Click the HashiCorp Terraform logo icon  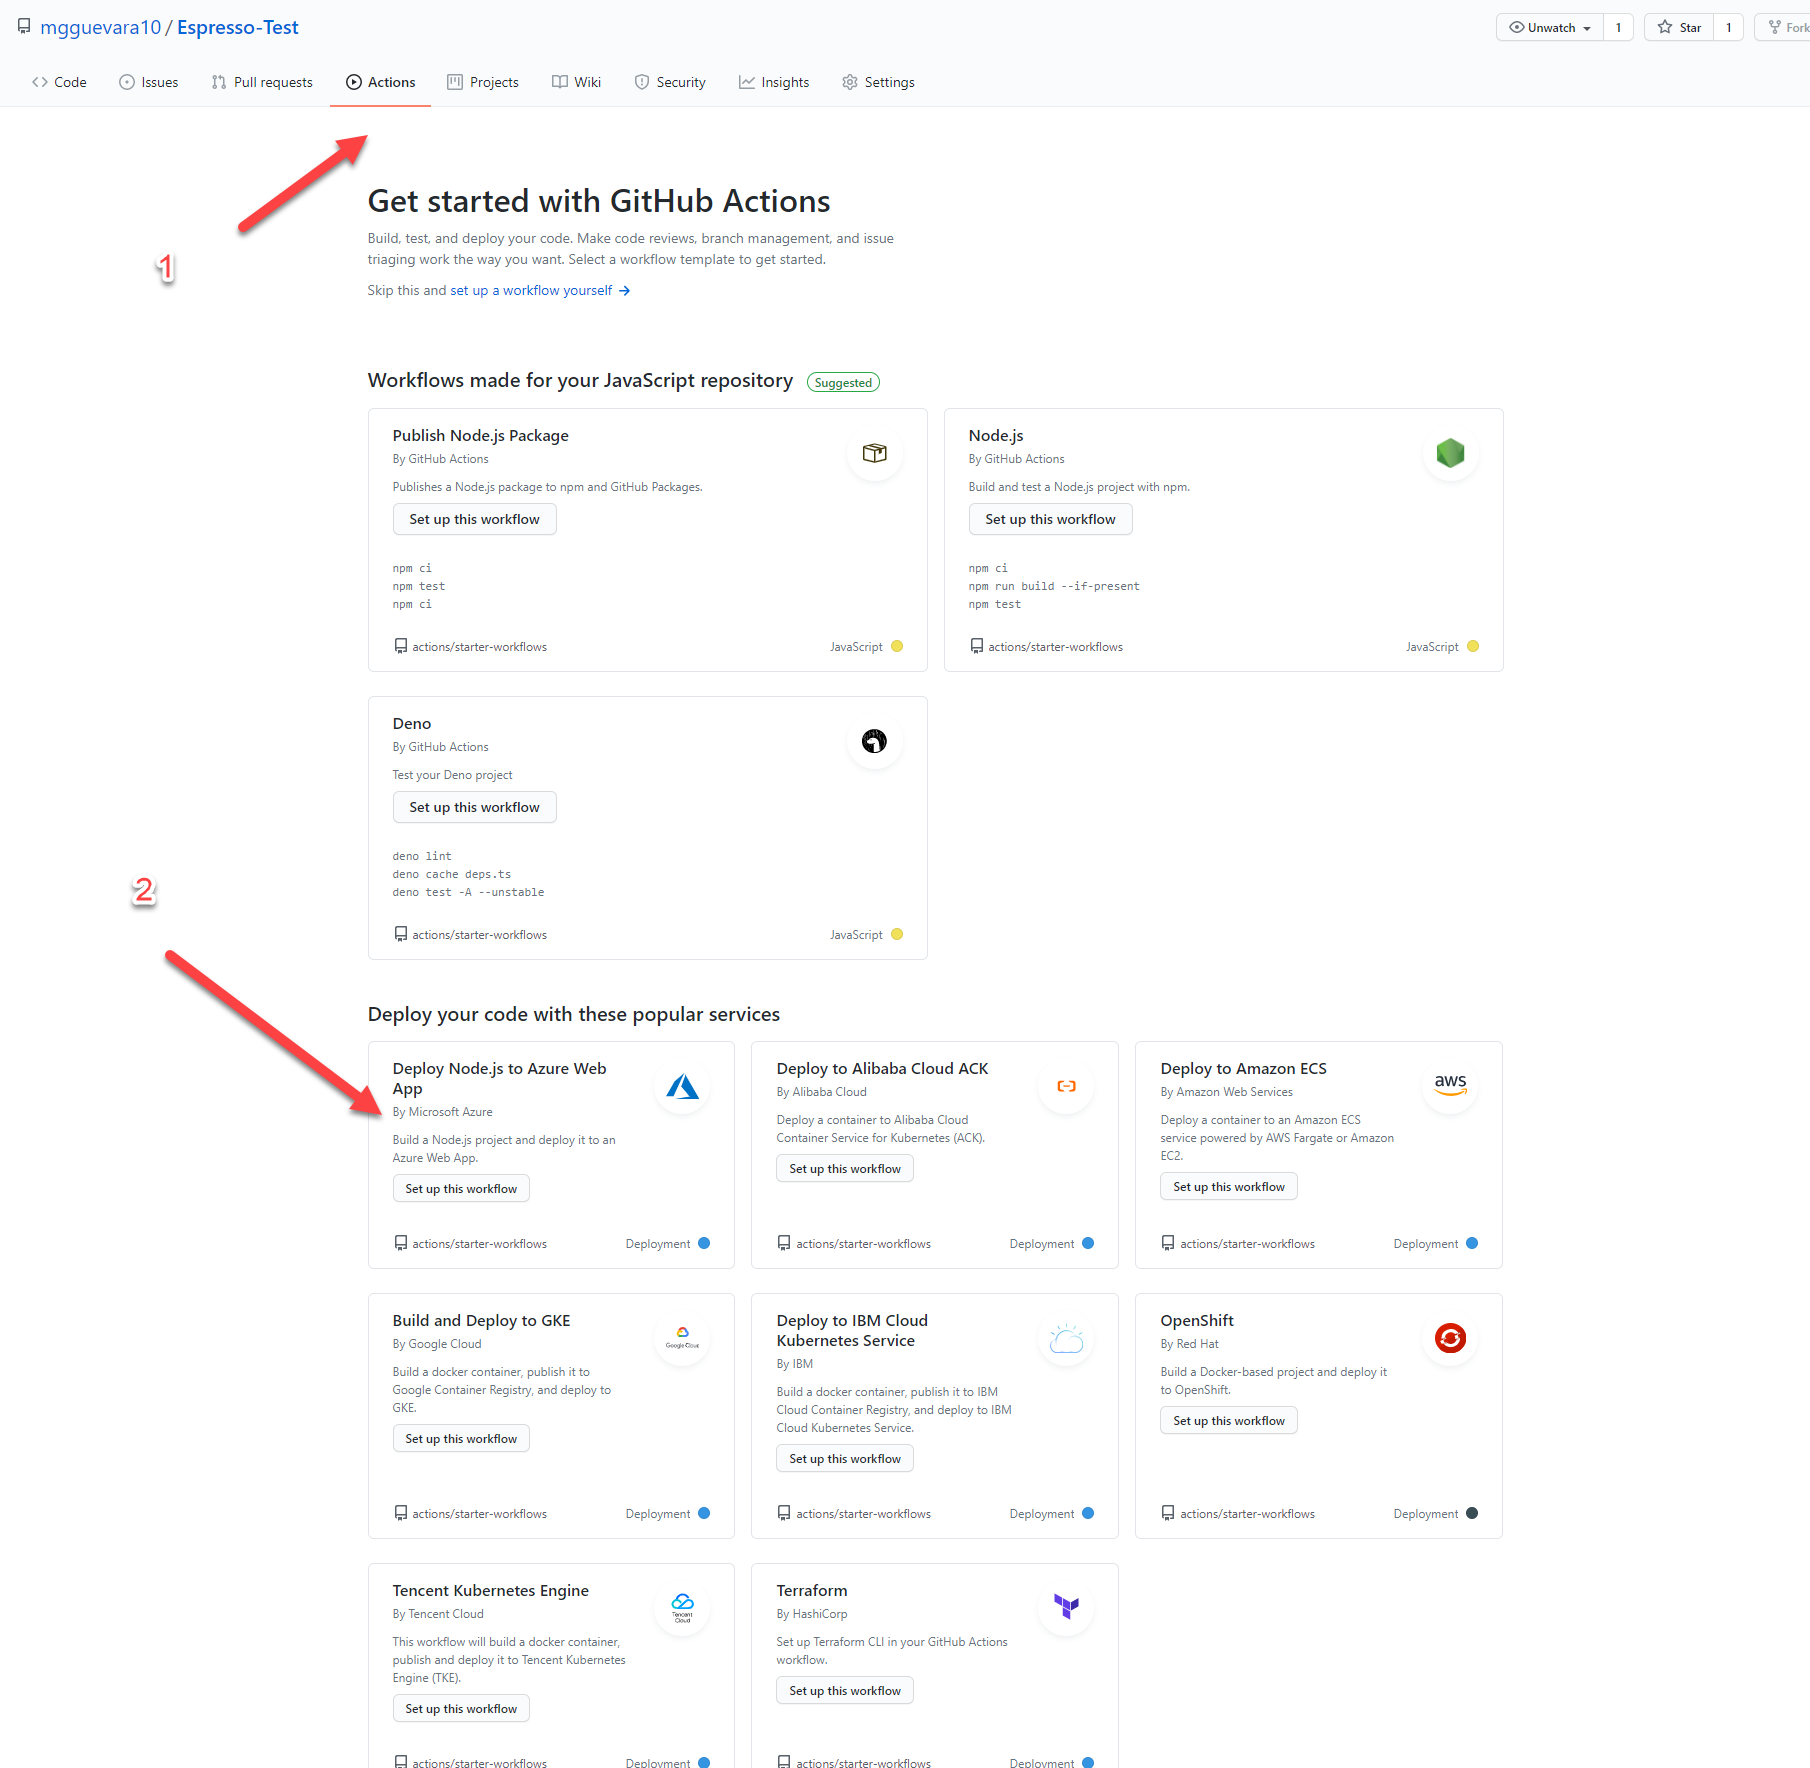click(1067, 1608)
